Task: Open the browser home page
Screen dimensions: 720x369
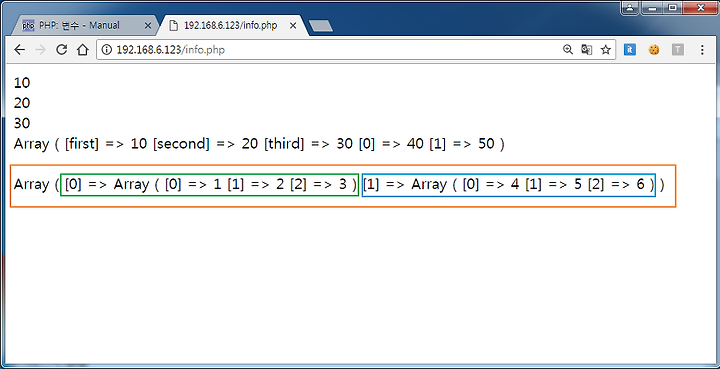Action: pyautogui.click(x=82, y=50)
